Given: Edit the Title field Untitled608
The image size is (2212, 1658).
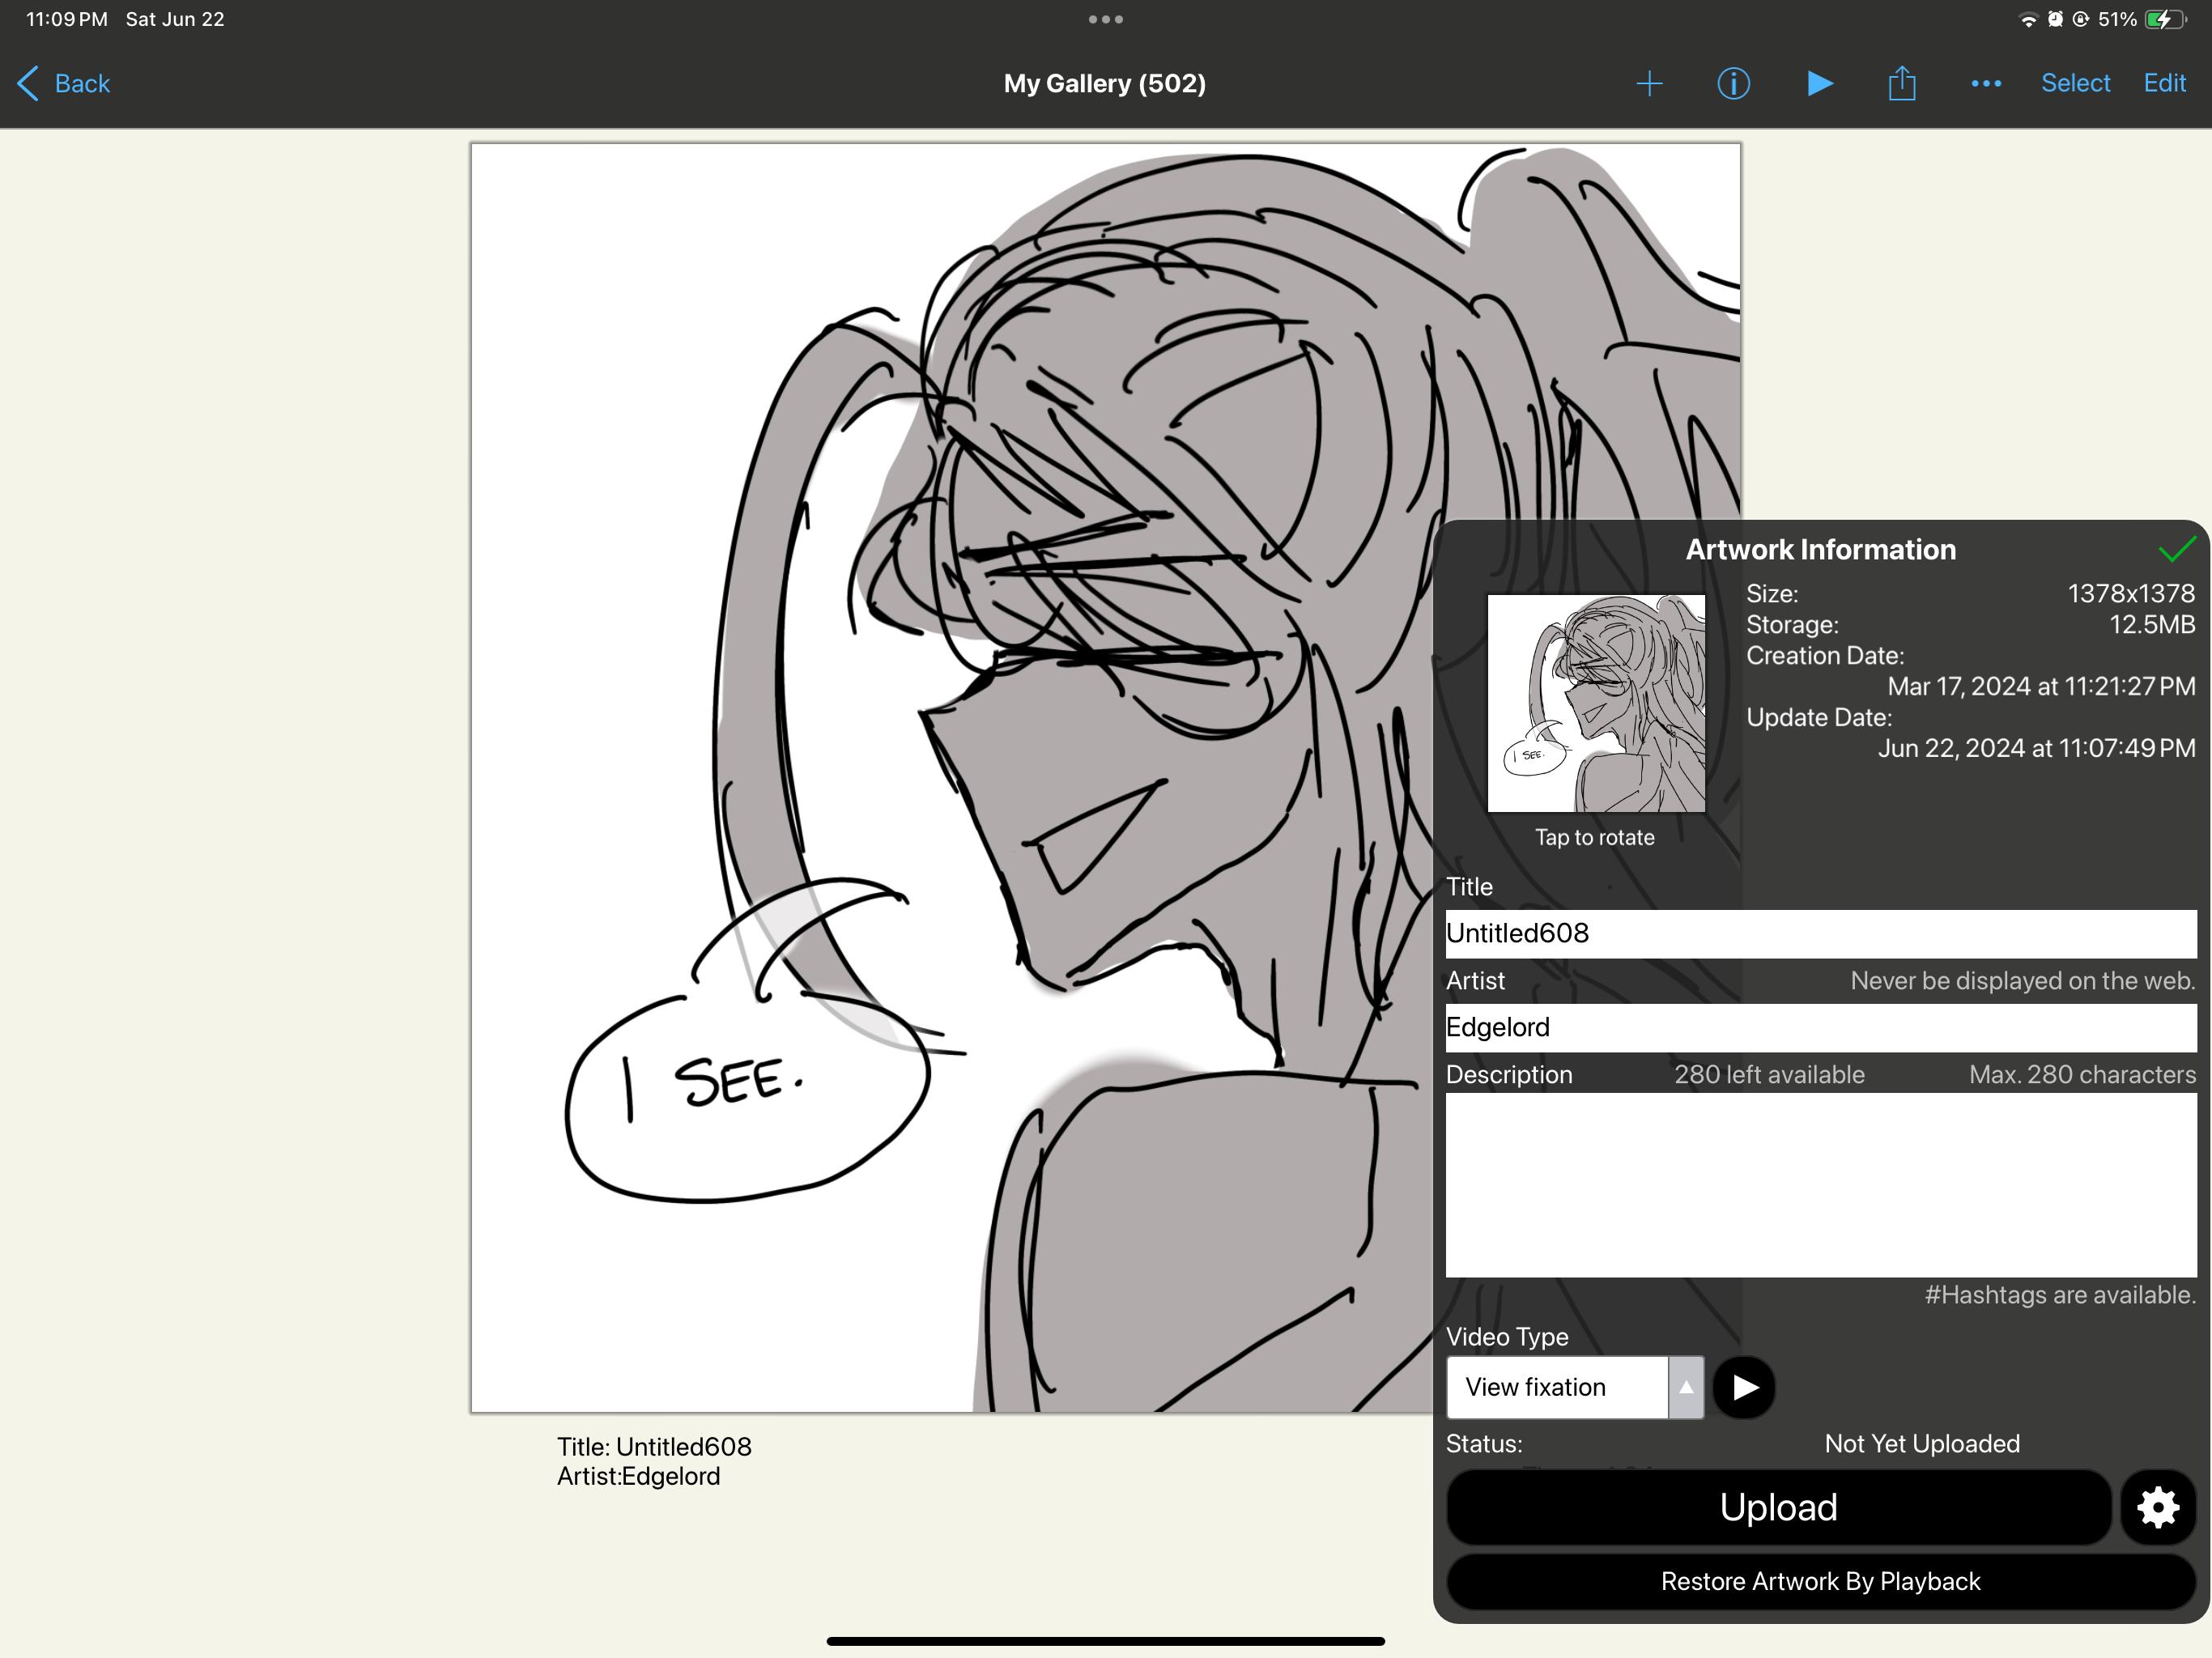Looking at the screenshot, I should pyautogui.click(x=1820, y=933).
